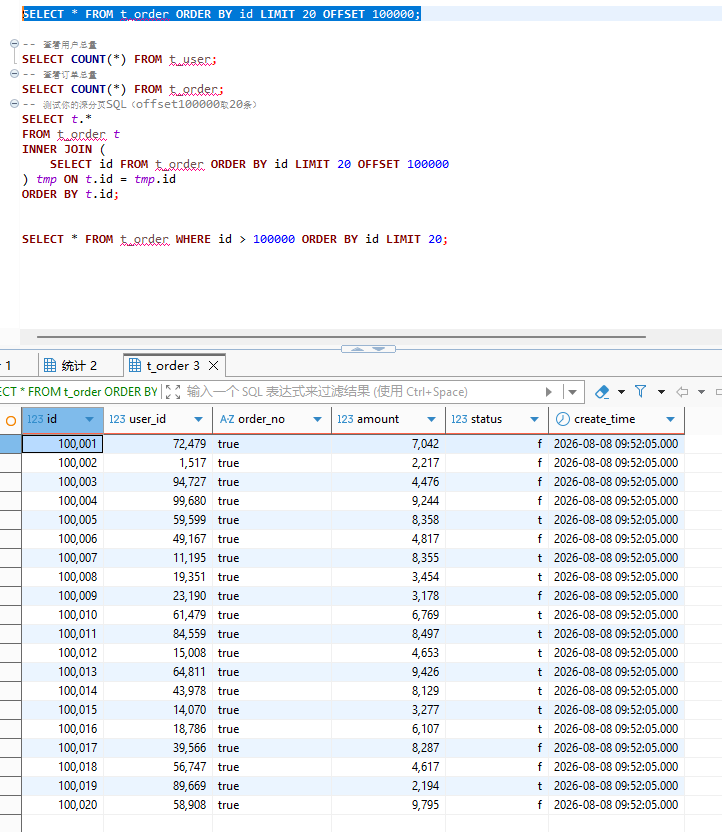
Task: Click the user_id column header
Action: 158,419
